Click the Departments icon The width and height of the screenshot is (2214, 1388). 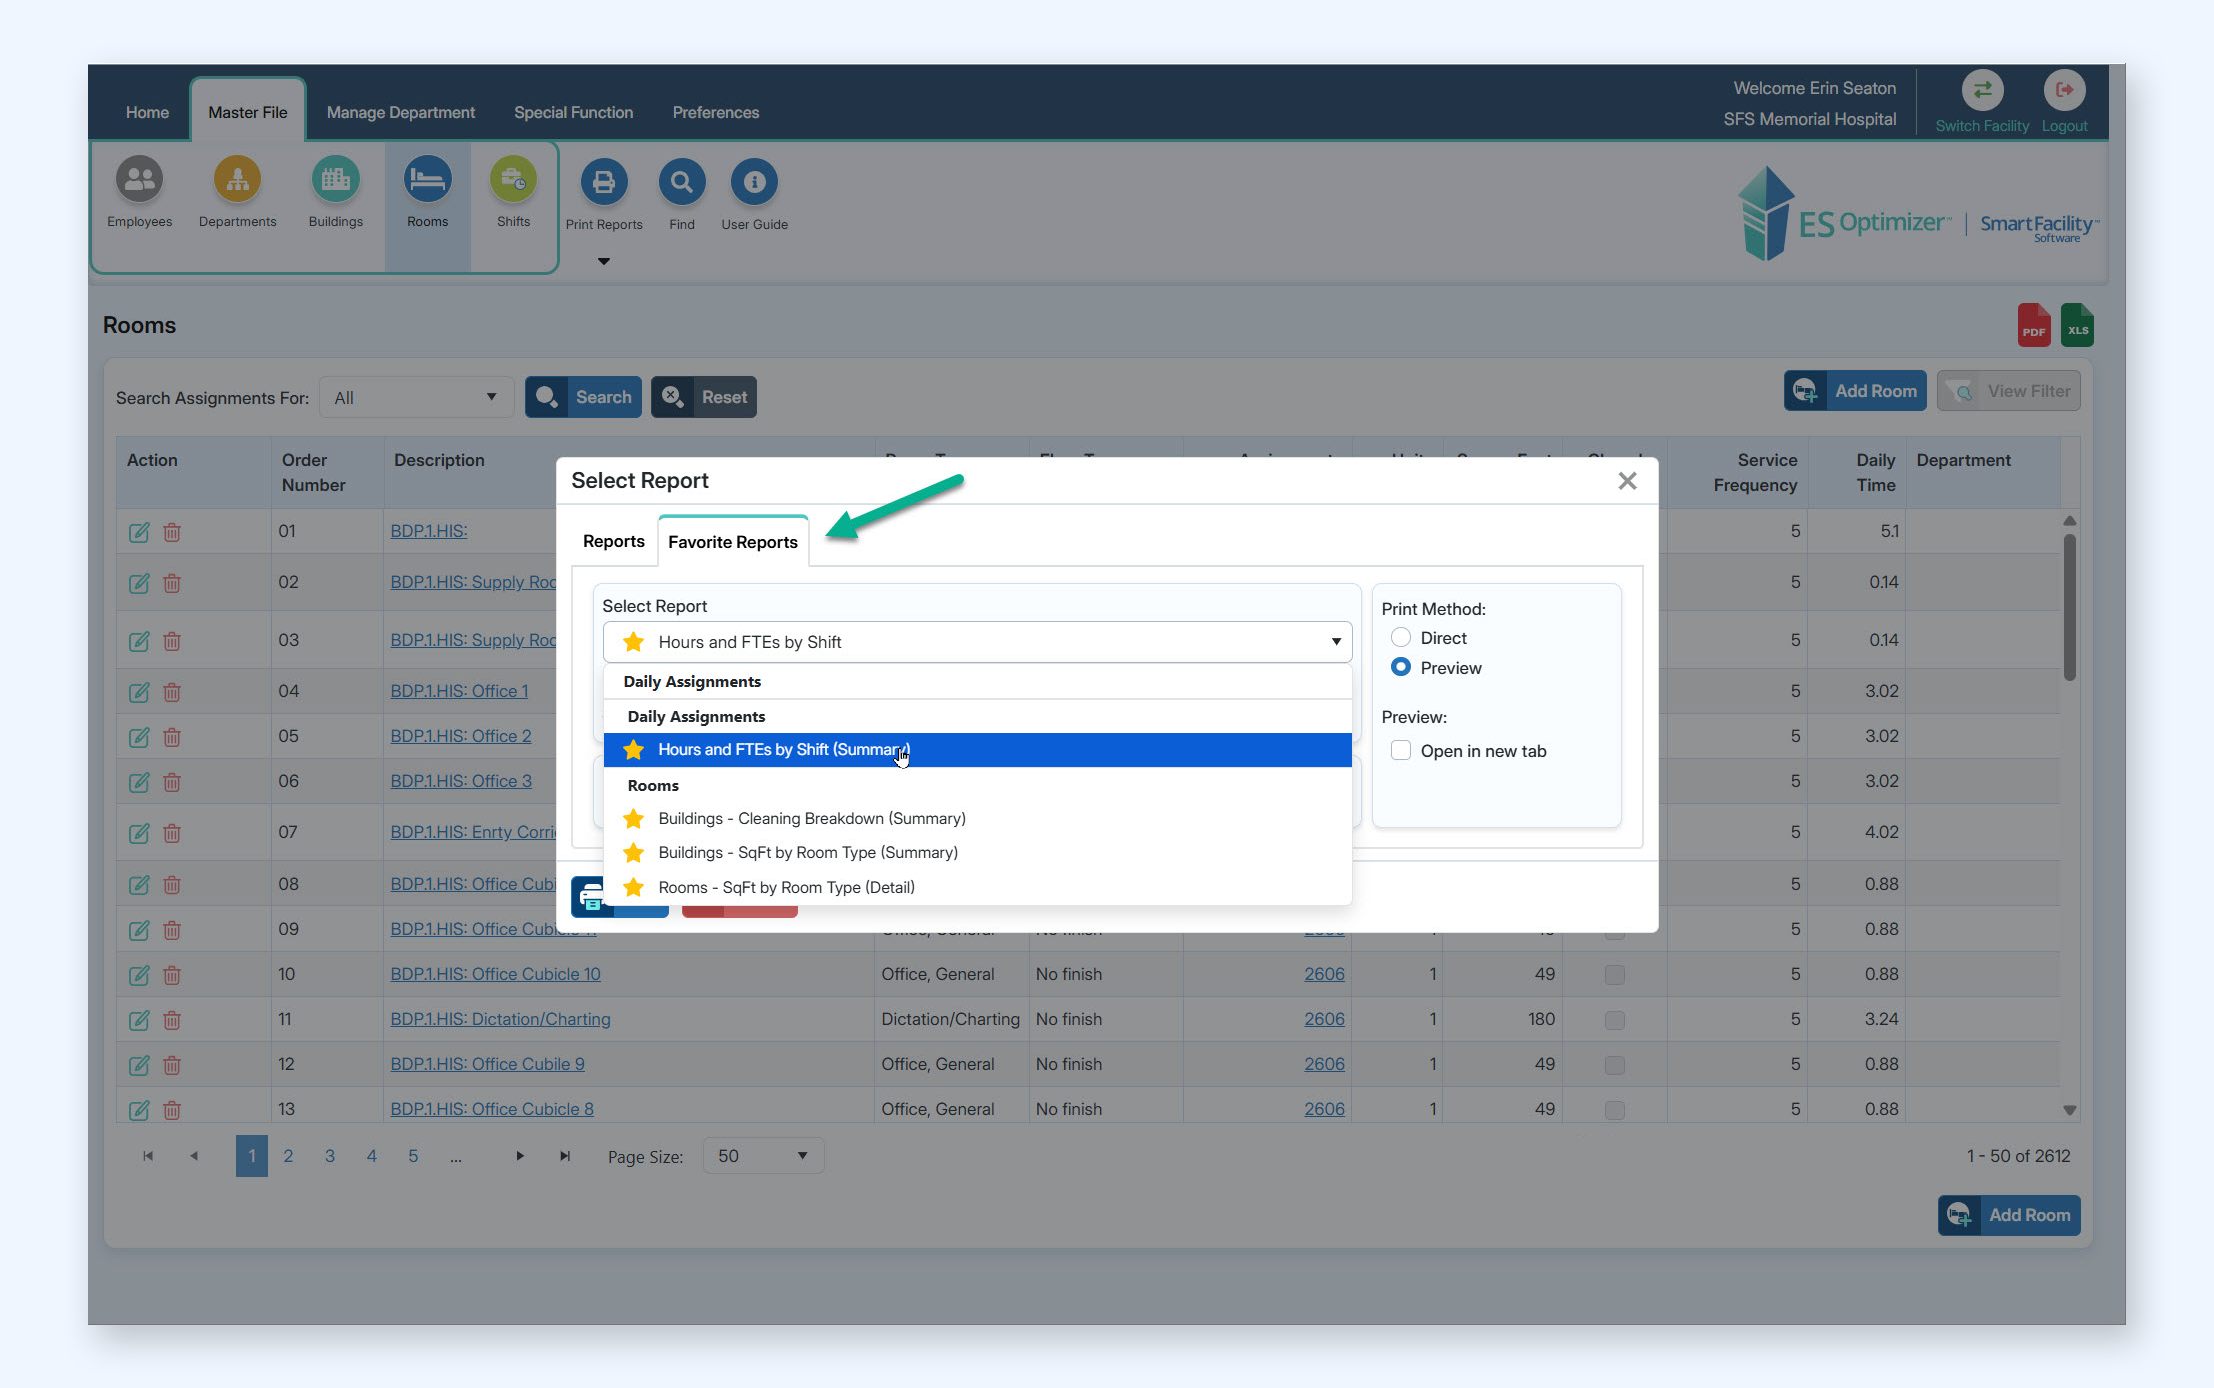pos(237,181)
